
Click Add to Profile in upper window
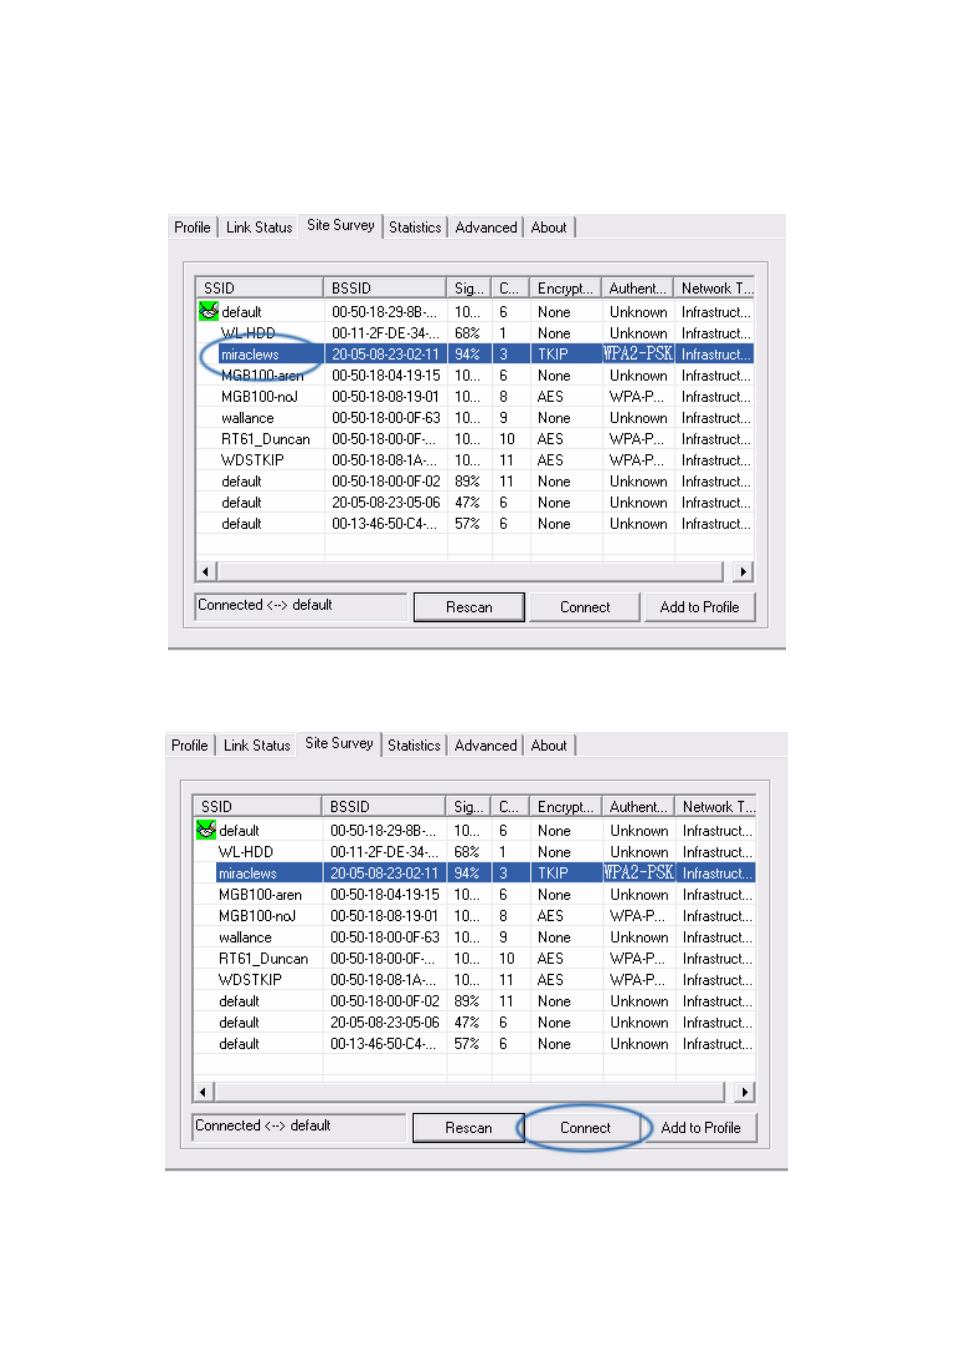point(700,607)
